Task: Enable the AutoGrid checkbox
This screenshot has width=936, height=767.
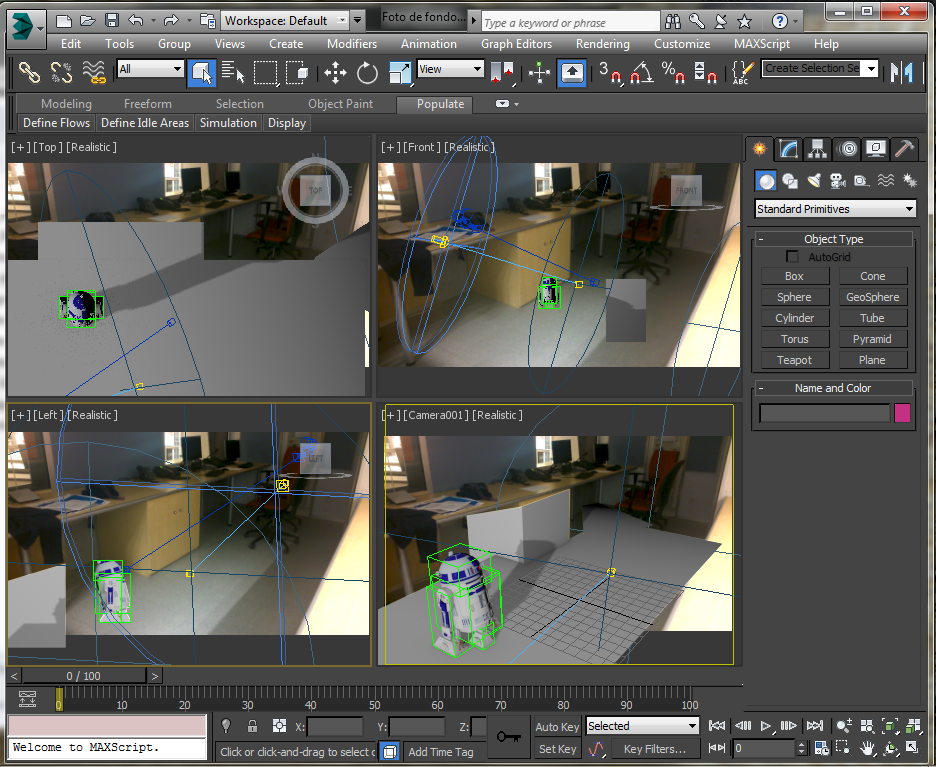Action: [x=792, y=256]
